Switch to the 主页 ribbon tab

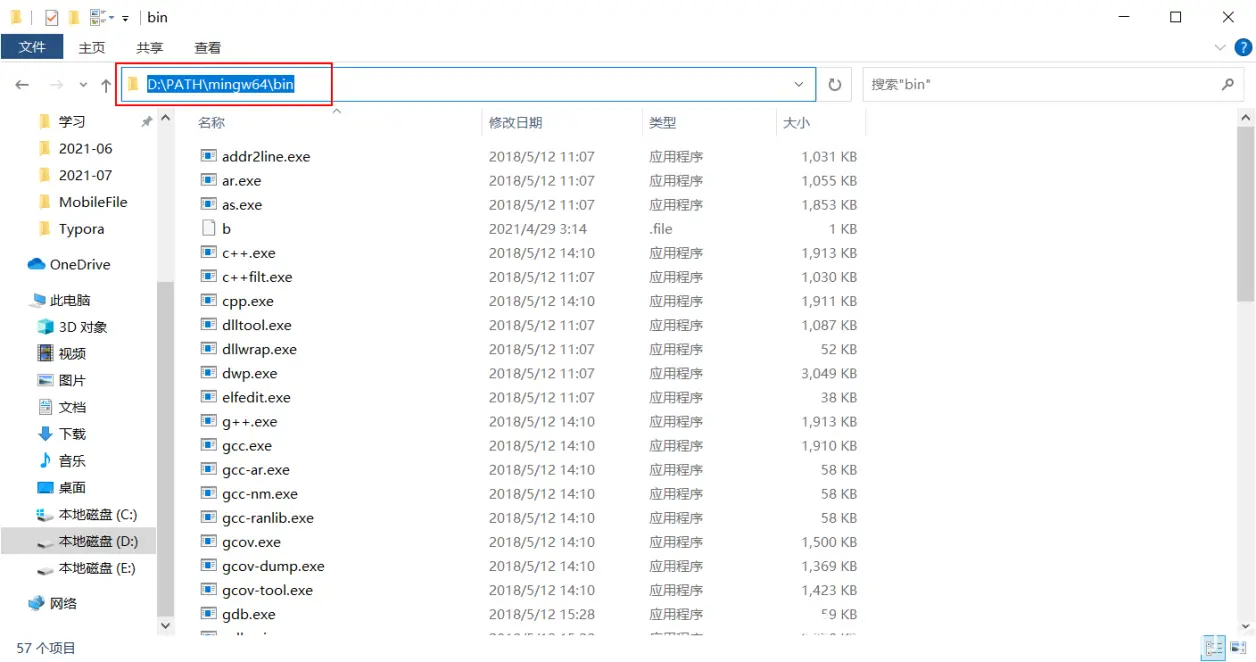tap(92, 47)
